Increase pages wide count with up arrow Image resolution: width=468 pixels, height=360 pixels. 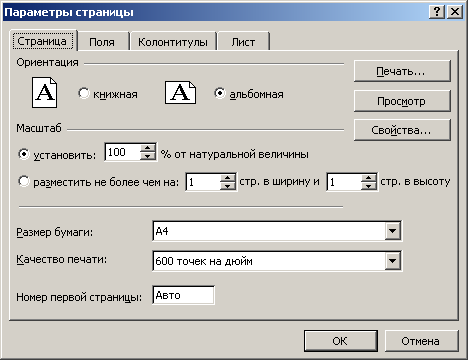click(x=228, y=177)
